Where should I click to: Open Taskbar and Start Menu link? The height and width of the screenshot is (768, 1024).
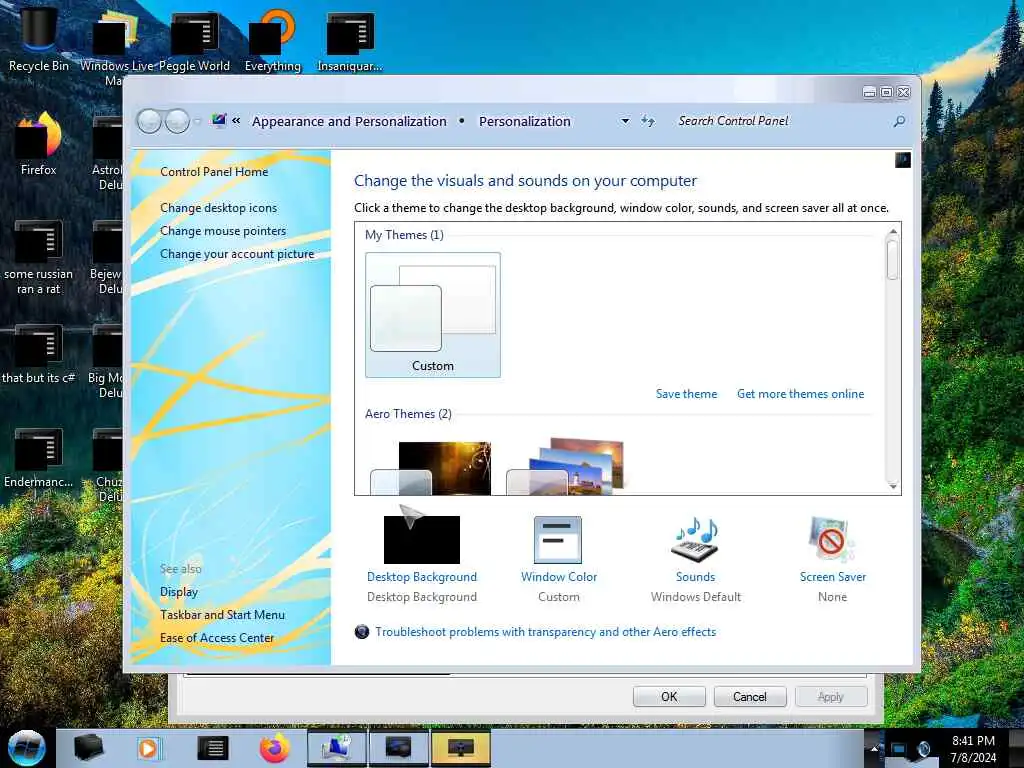click(222, 615)
